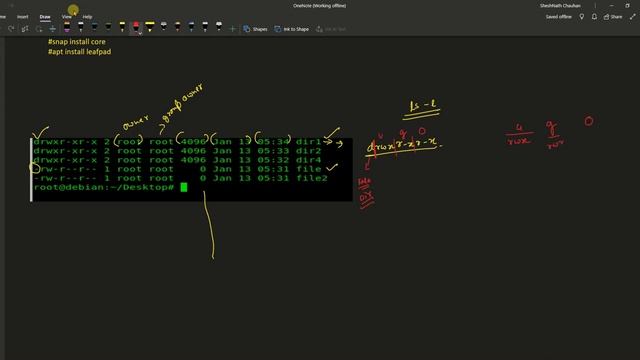The height and width of the screenshot is (360, 640).
Task: Open the Shapes tool
Action: click(x=256, y=29)
